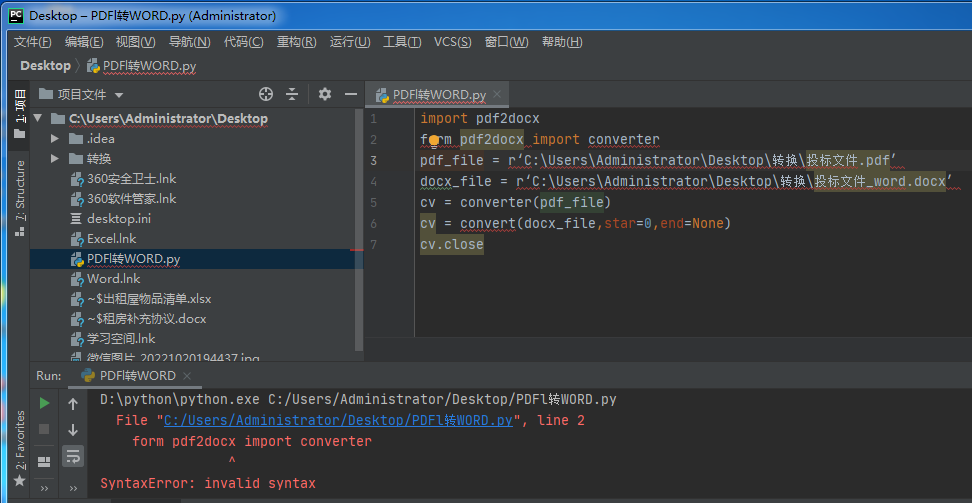Expand the .idea folder
Viewport: 972px width, 503px height.
[x=55, y=139]
